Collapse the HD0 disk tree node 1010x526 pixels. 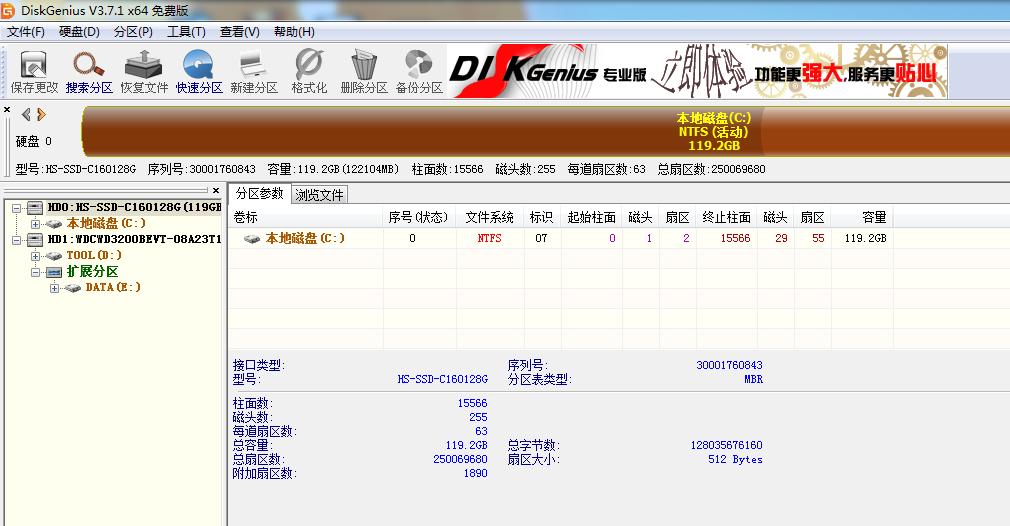(17, 208)
